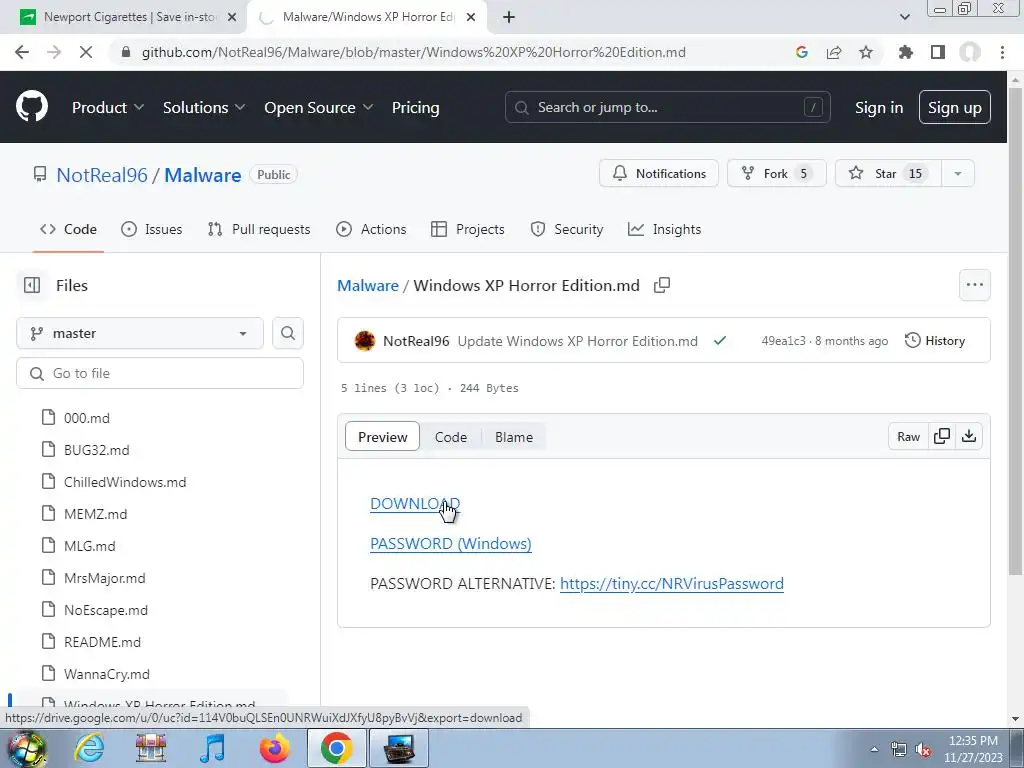The width and height of the screenshot is (1024, 768).
Task: Bookmark this page with the star icon
Action: (866, 52)
